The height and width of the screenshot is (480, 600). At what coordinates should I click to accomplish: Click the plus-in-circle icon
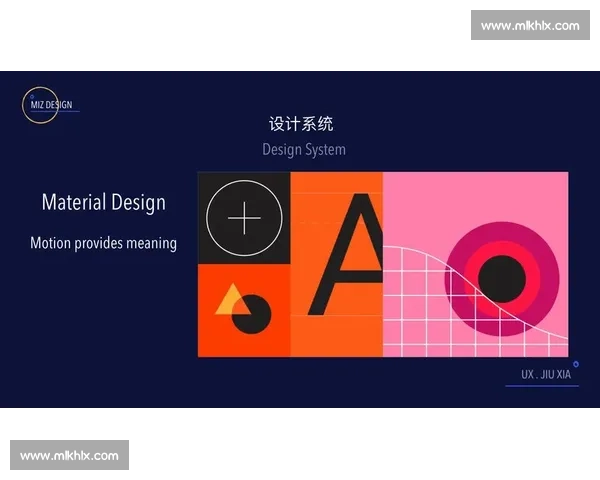[x=244, y=218]
